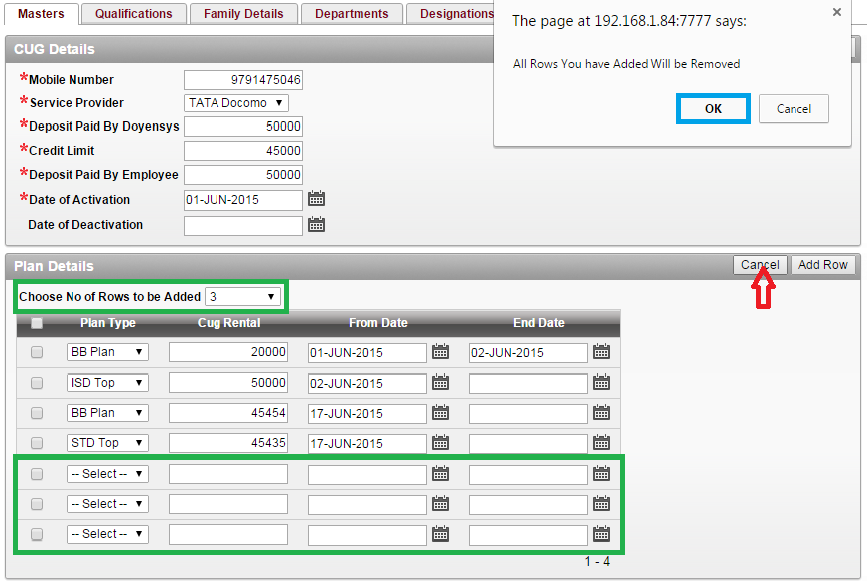Open End Date calendar on the STD Top row
The width and height of the screenshot is (867, 582).
tap(602, 442)
